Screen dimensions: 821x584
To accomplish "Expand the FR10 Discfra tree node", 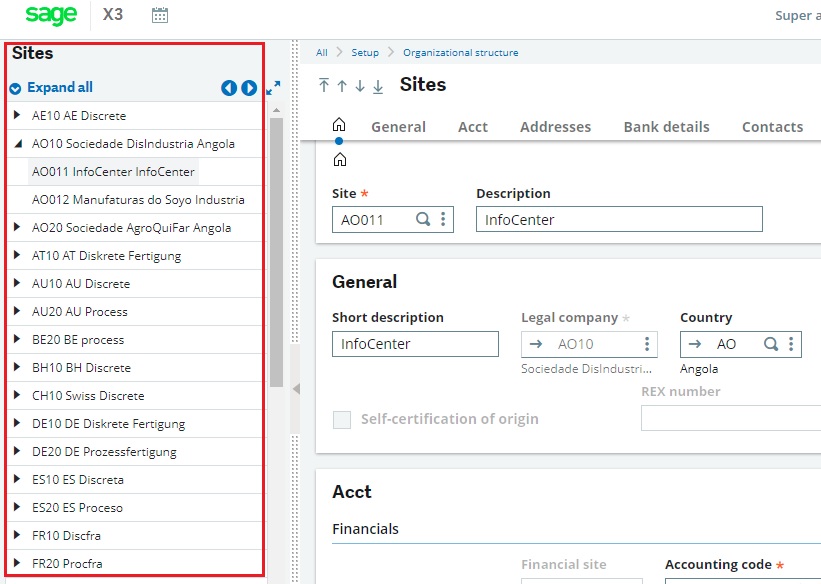I will [17, 535].
